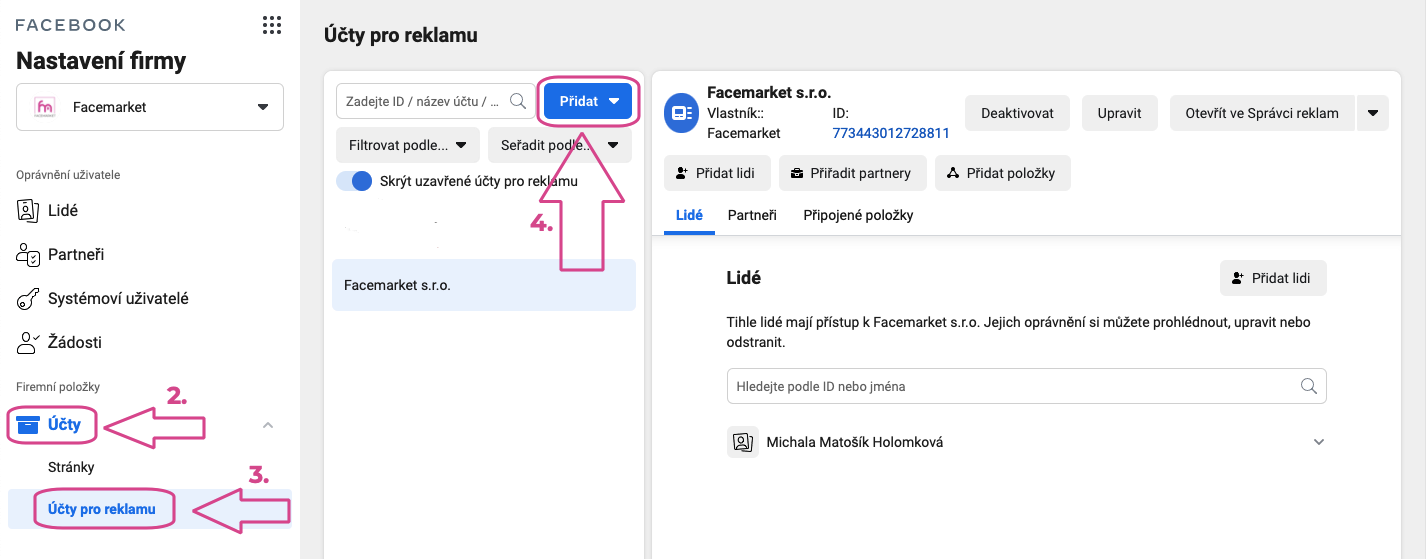Click the Facemarket s.r.o. ad account avatar icon
The height and width of the screenshot is (559, 1426).
tap(682, 113)
